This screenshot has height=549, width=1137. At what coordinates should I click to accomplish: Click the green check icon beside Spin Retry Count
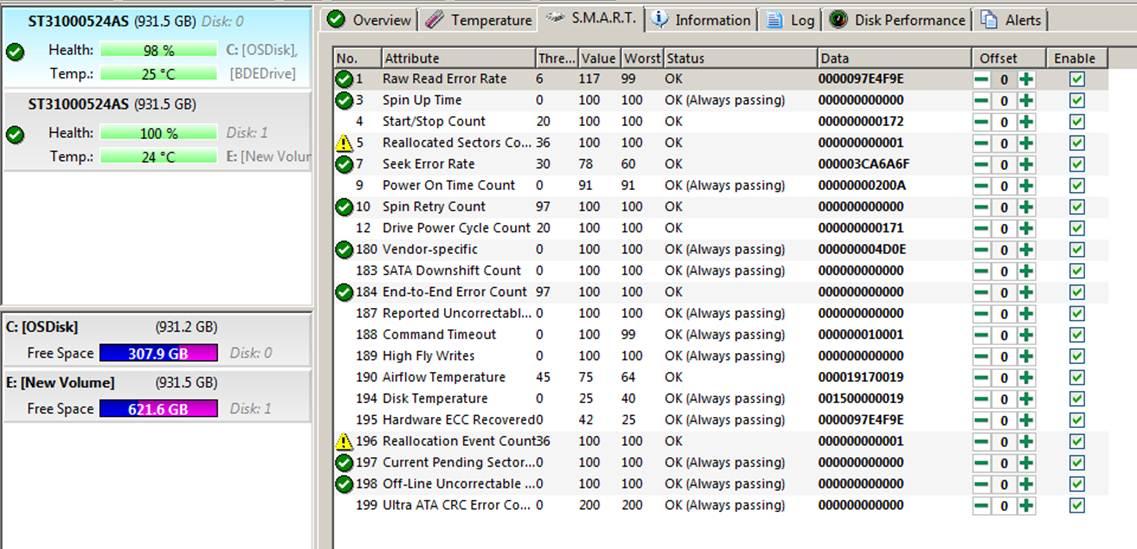[344, 207]
